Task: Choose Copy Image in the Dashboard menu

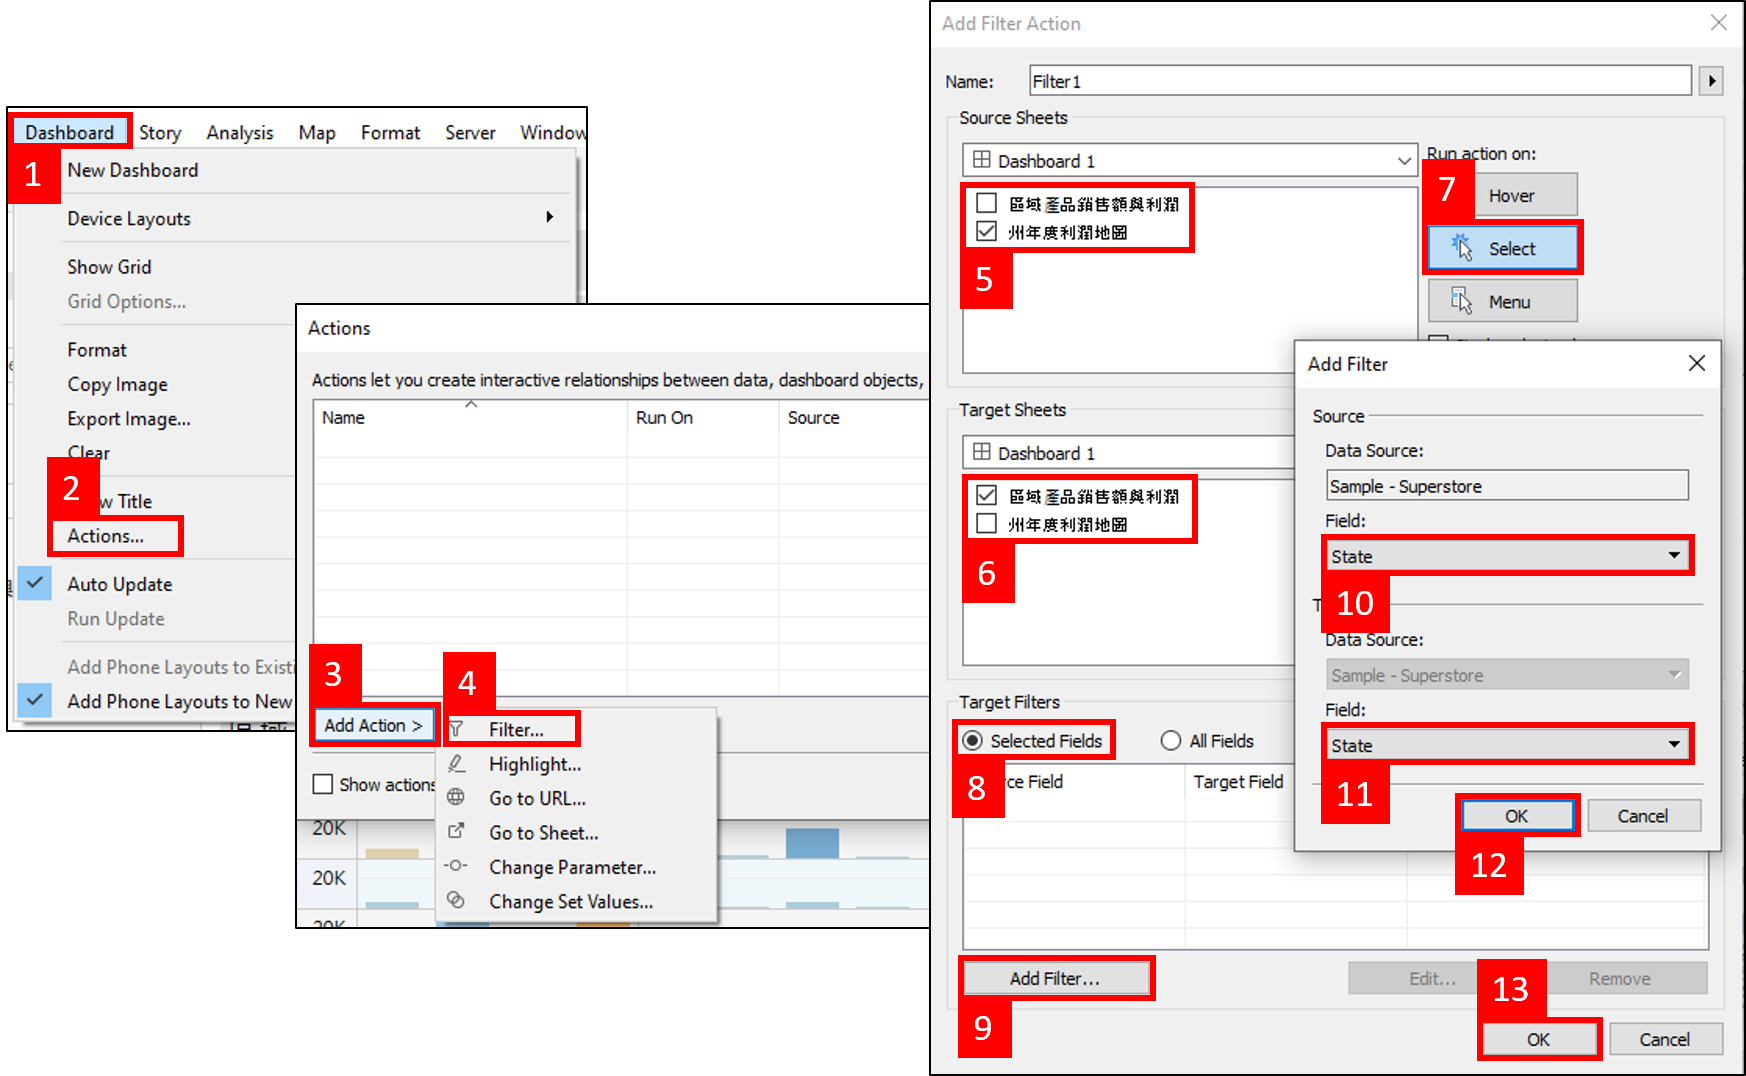Action: click(118, 384)
